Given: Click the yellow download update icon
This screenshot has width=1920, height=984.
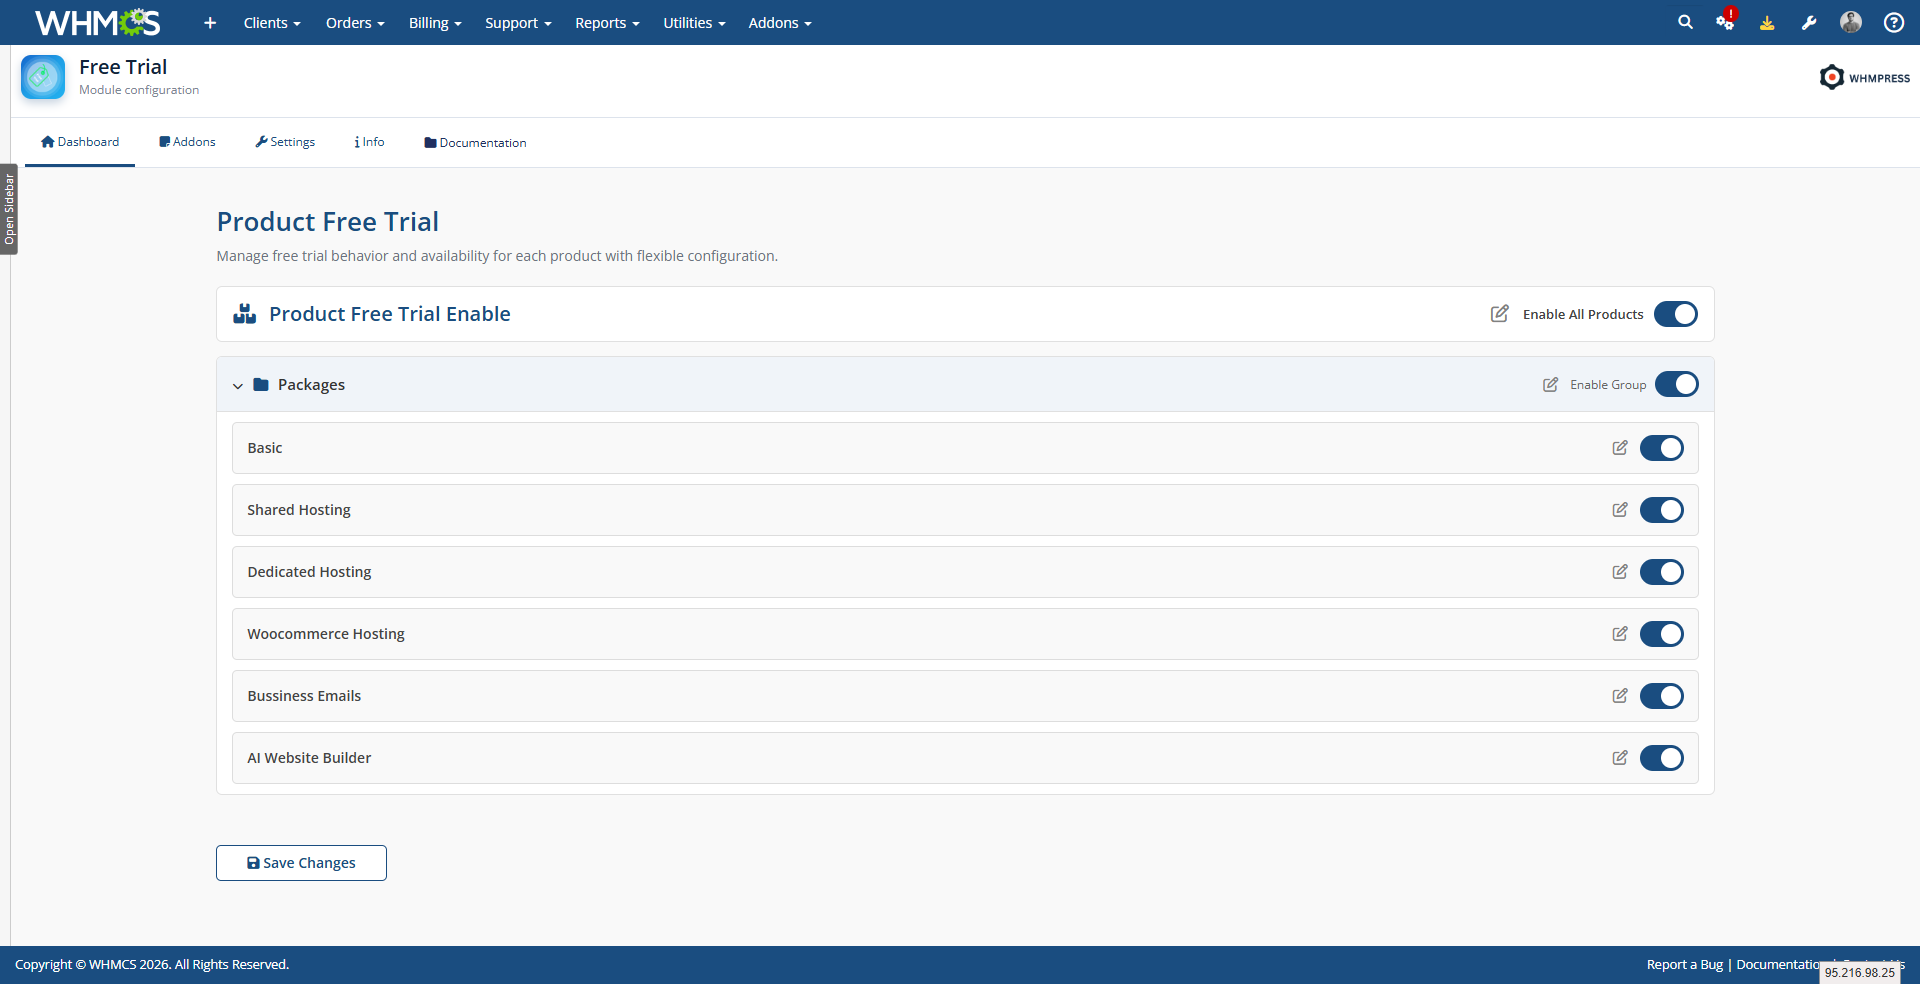Looking at the screenshot, I should 1767,22.
